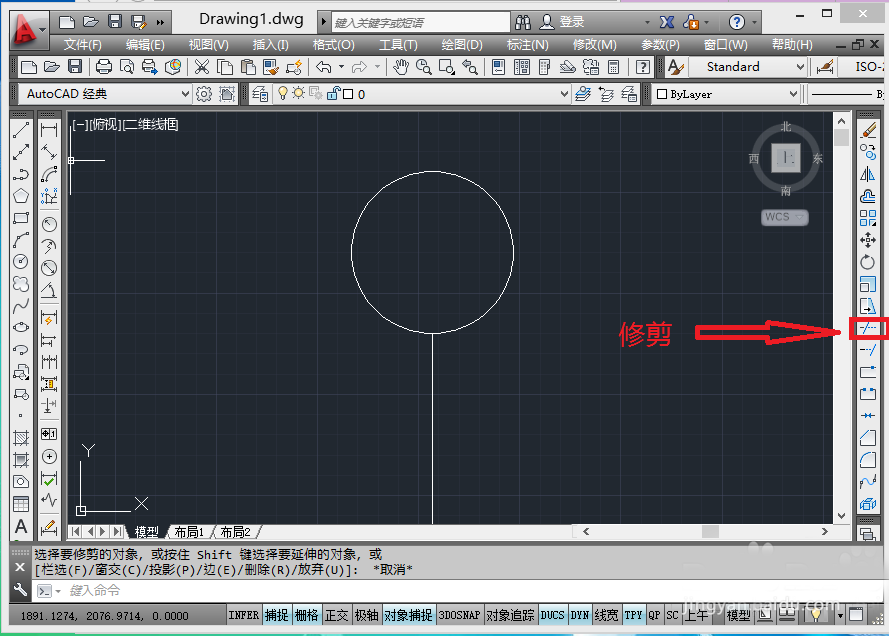The height and width of the screenshot is (636, 889).
Task: Choose the Polygon drawing tool
Action: coord(21,196)
